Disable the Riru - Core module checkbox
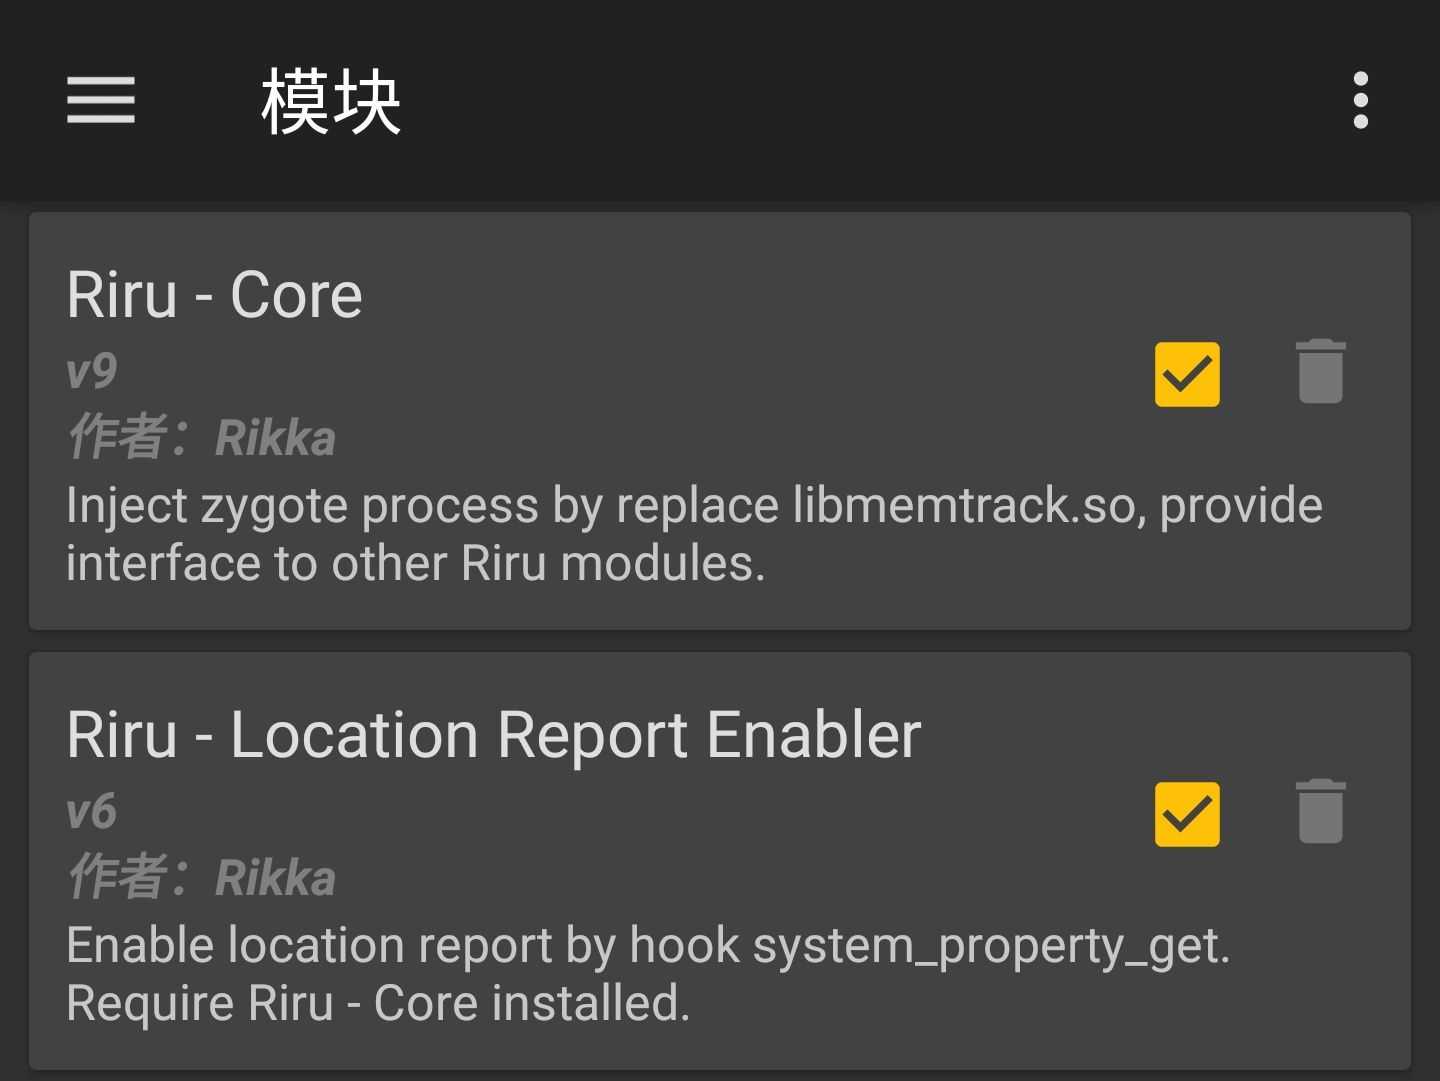The width and height of the screenshot is (1440, 1081). click(1187, 374)
